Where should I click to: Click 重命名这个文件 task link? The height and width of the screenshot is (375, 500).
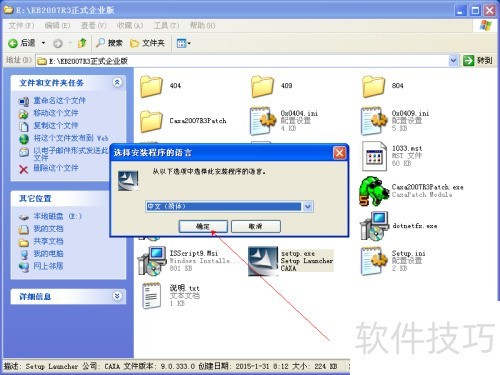[x=60, y=100]
